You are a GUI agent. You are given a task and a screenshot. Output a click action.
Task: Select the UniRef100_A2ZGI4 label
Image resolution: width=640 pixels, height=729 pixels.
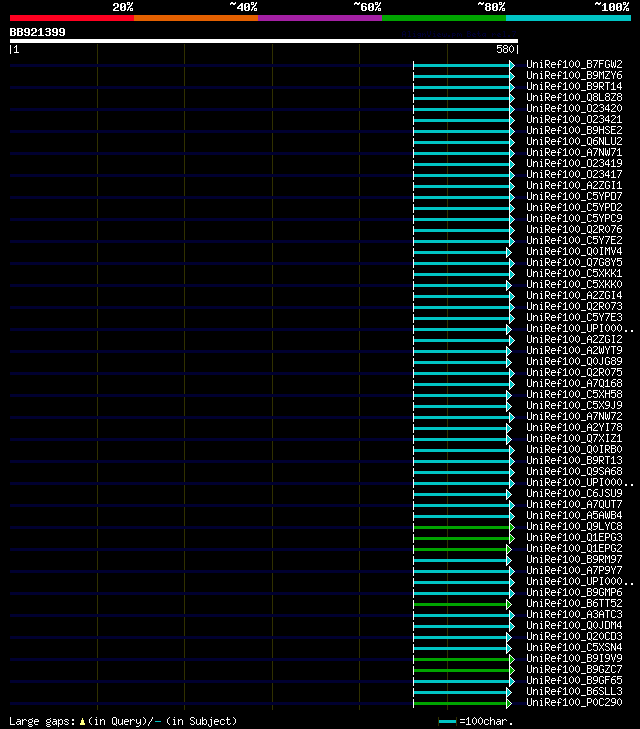[x=574, y=295]
